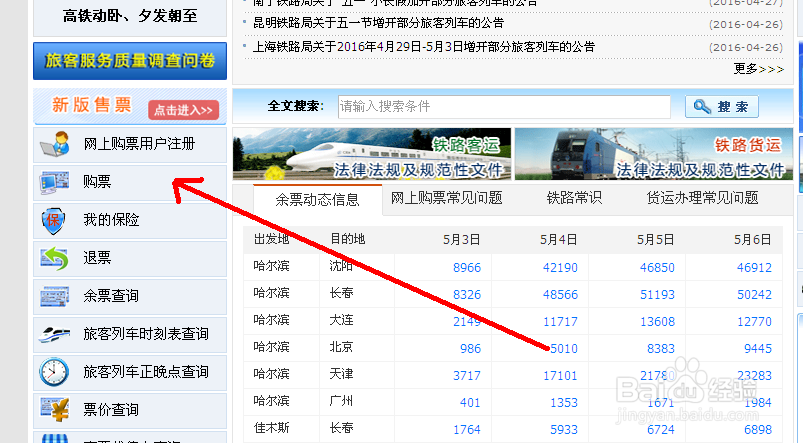Screen dimensions: 803x443
Task: Click 点击进入>> button for new ticketing
Action: pyautogui.click(x=183, y=110)
